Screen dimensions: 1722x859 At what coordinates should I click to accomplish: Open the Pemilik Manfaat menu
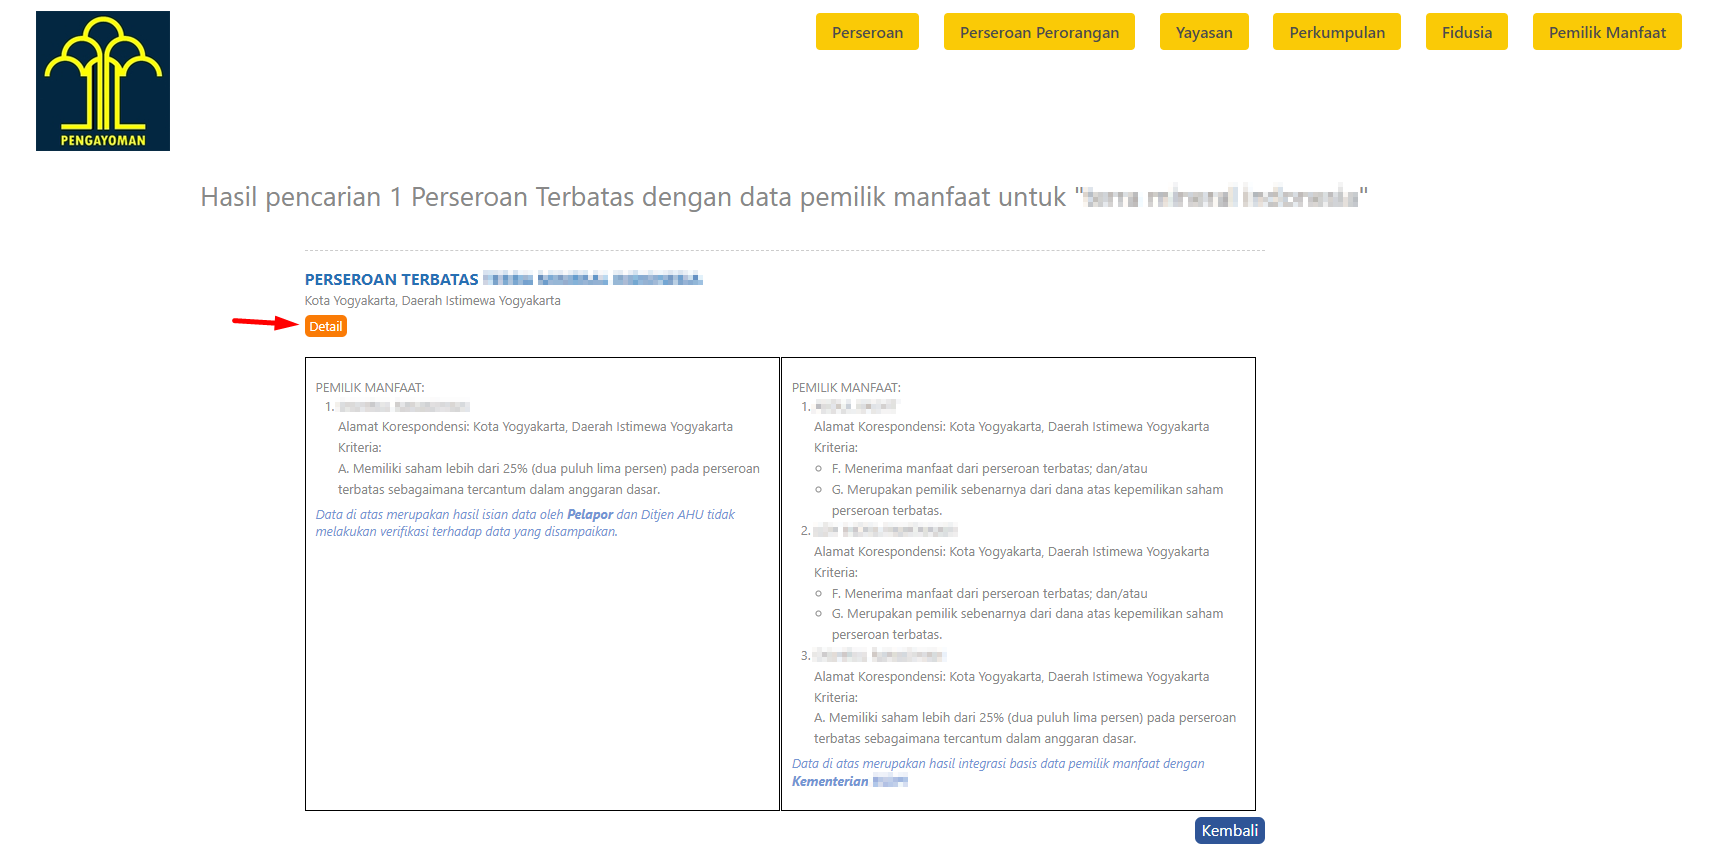[1606, 32]
